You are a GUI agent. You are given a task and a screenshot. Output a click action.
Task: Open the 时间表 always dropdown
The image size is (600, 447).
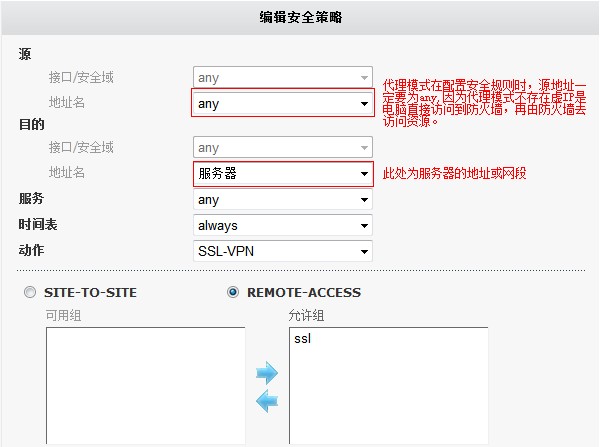tap(283, 225)
